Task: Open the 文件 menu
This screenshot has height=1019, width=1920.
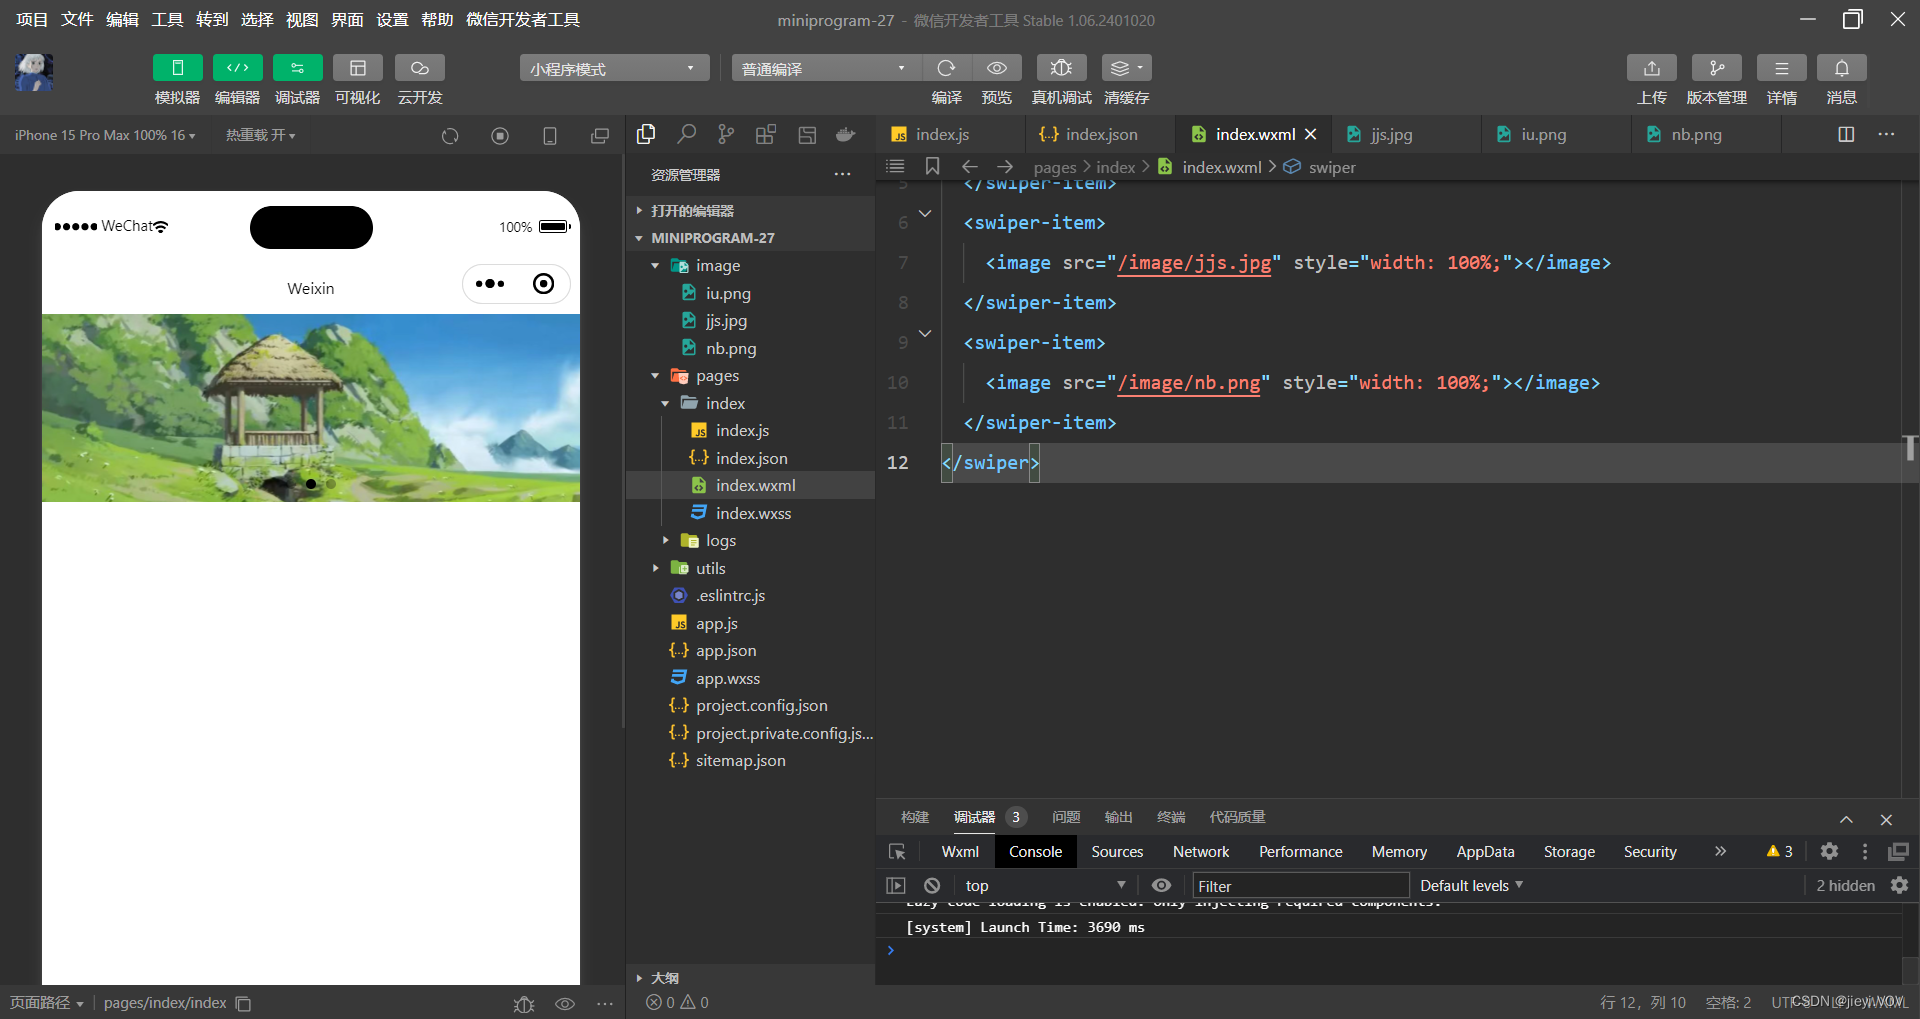Action: coord(77,19)
